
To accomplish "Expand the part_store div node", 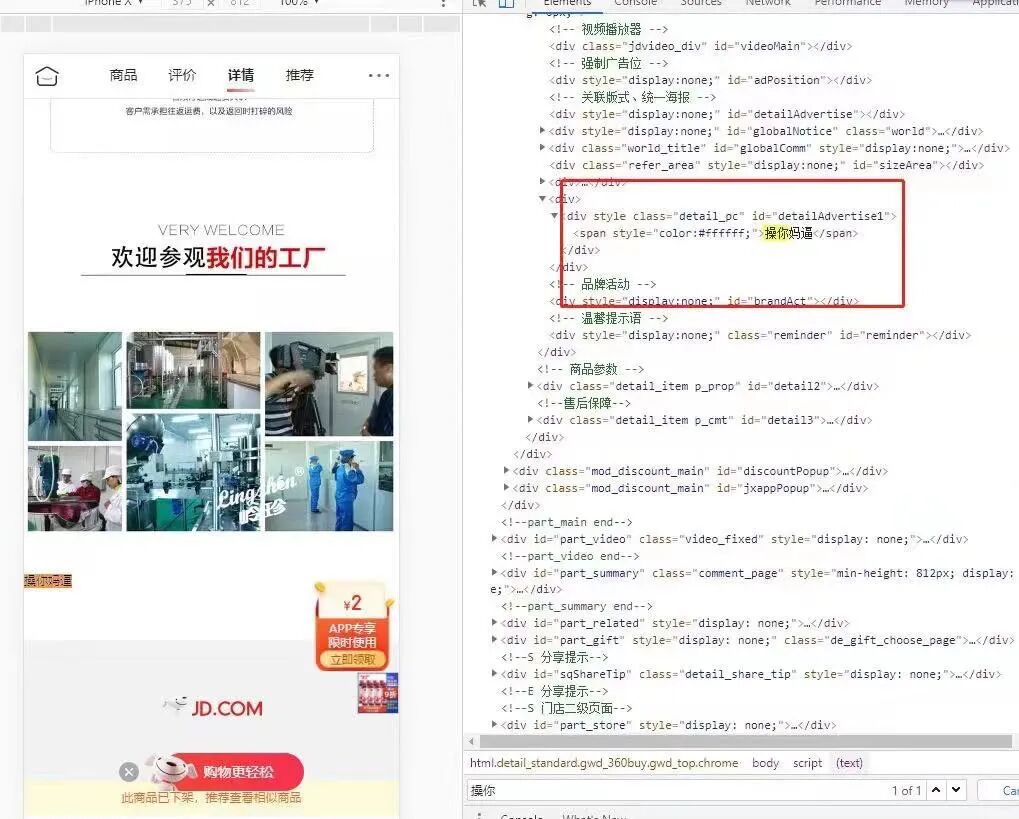I will click(495, 724).
